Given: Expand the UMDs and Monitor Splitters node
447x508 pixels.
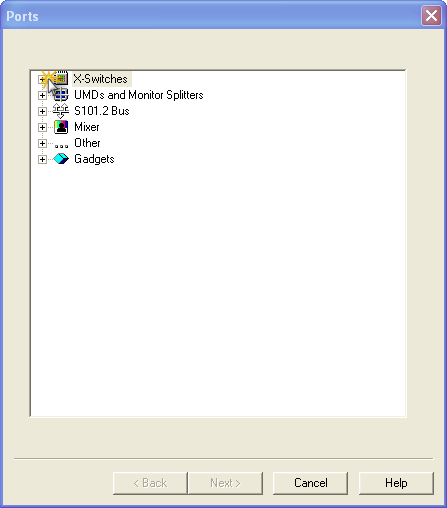Looking at the screenshot, I should 42,95.
